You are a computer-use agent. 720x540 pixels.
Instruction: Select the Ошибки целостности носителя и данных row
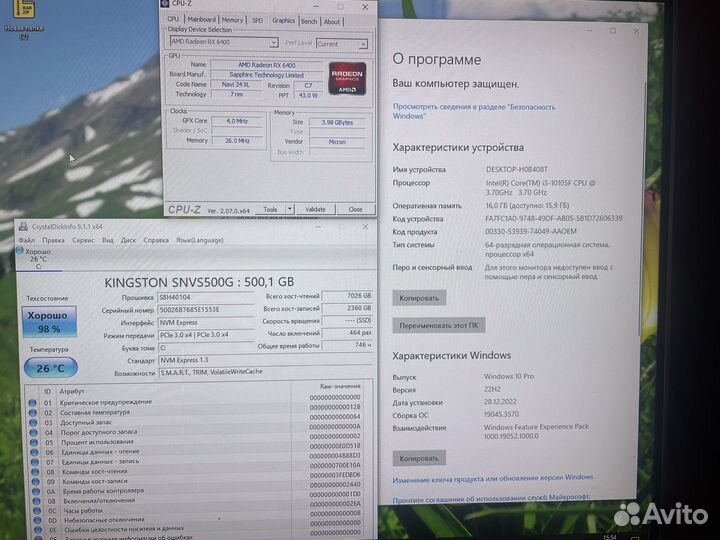(x=197, y=530)
